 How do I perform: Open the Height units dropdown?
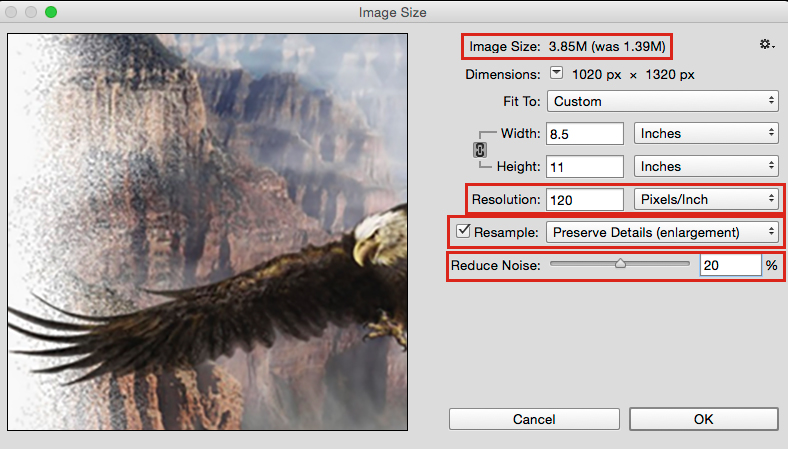pos(706,166)
